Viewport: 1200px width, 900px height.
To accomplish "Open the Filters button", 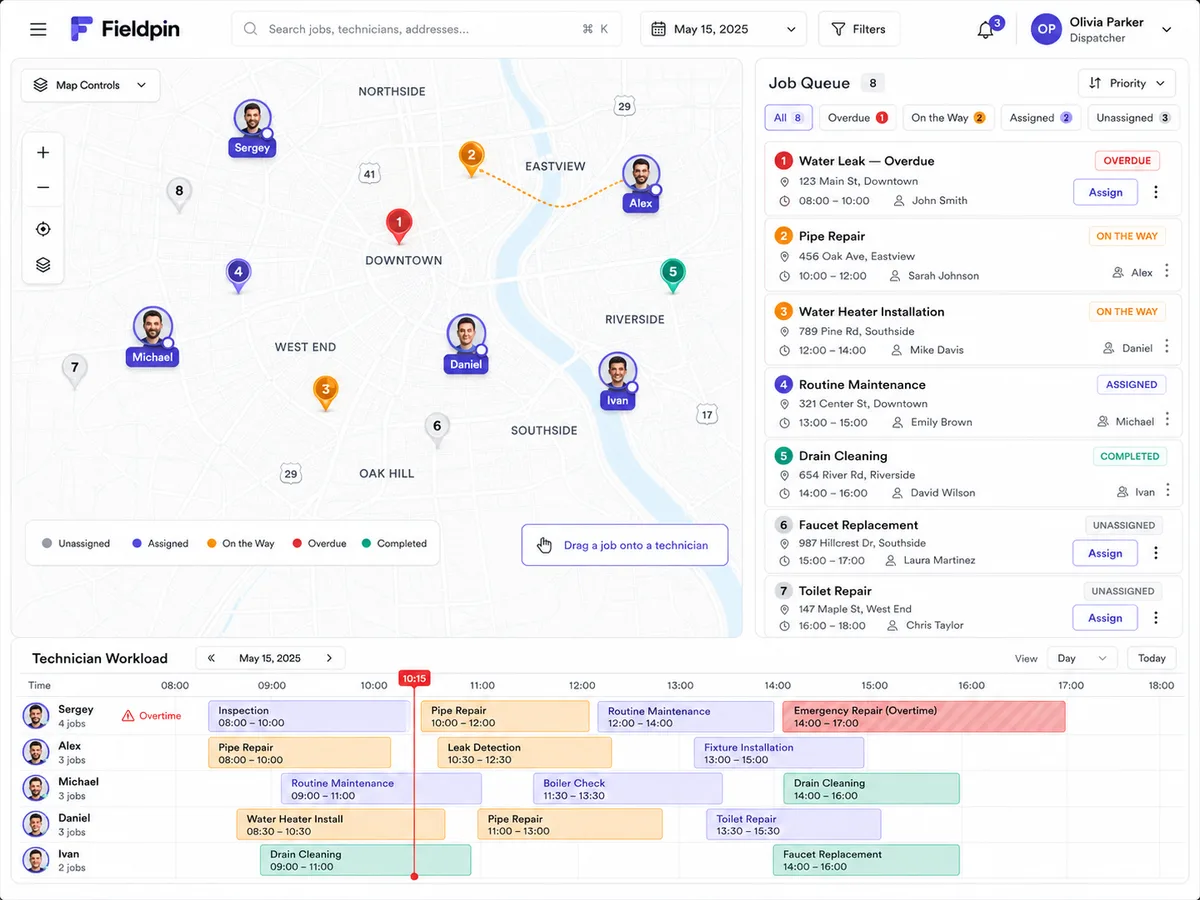I will pyautogui.click(x=859, y=29).
